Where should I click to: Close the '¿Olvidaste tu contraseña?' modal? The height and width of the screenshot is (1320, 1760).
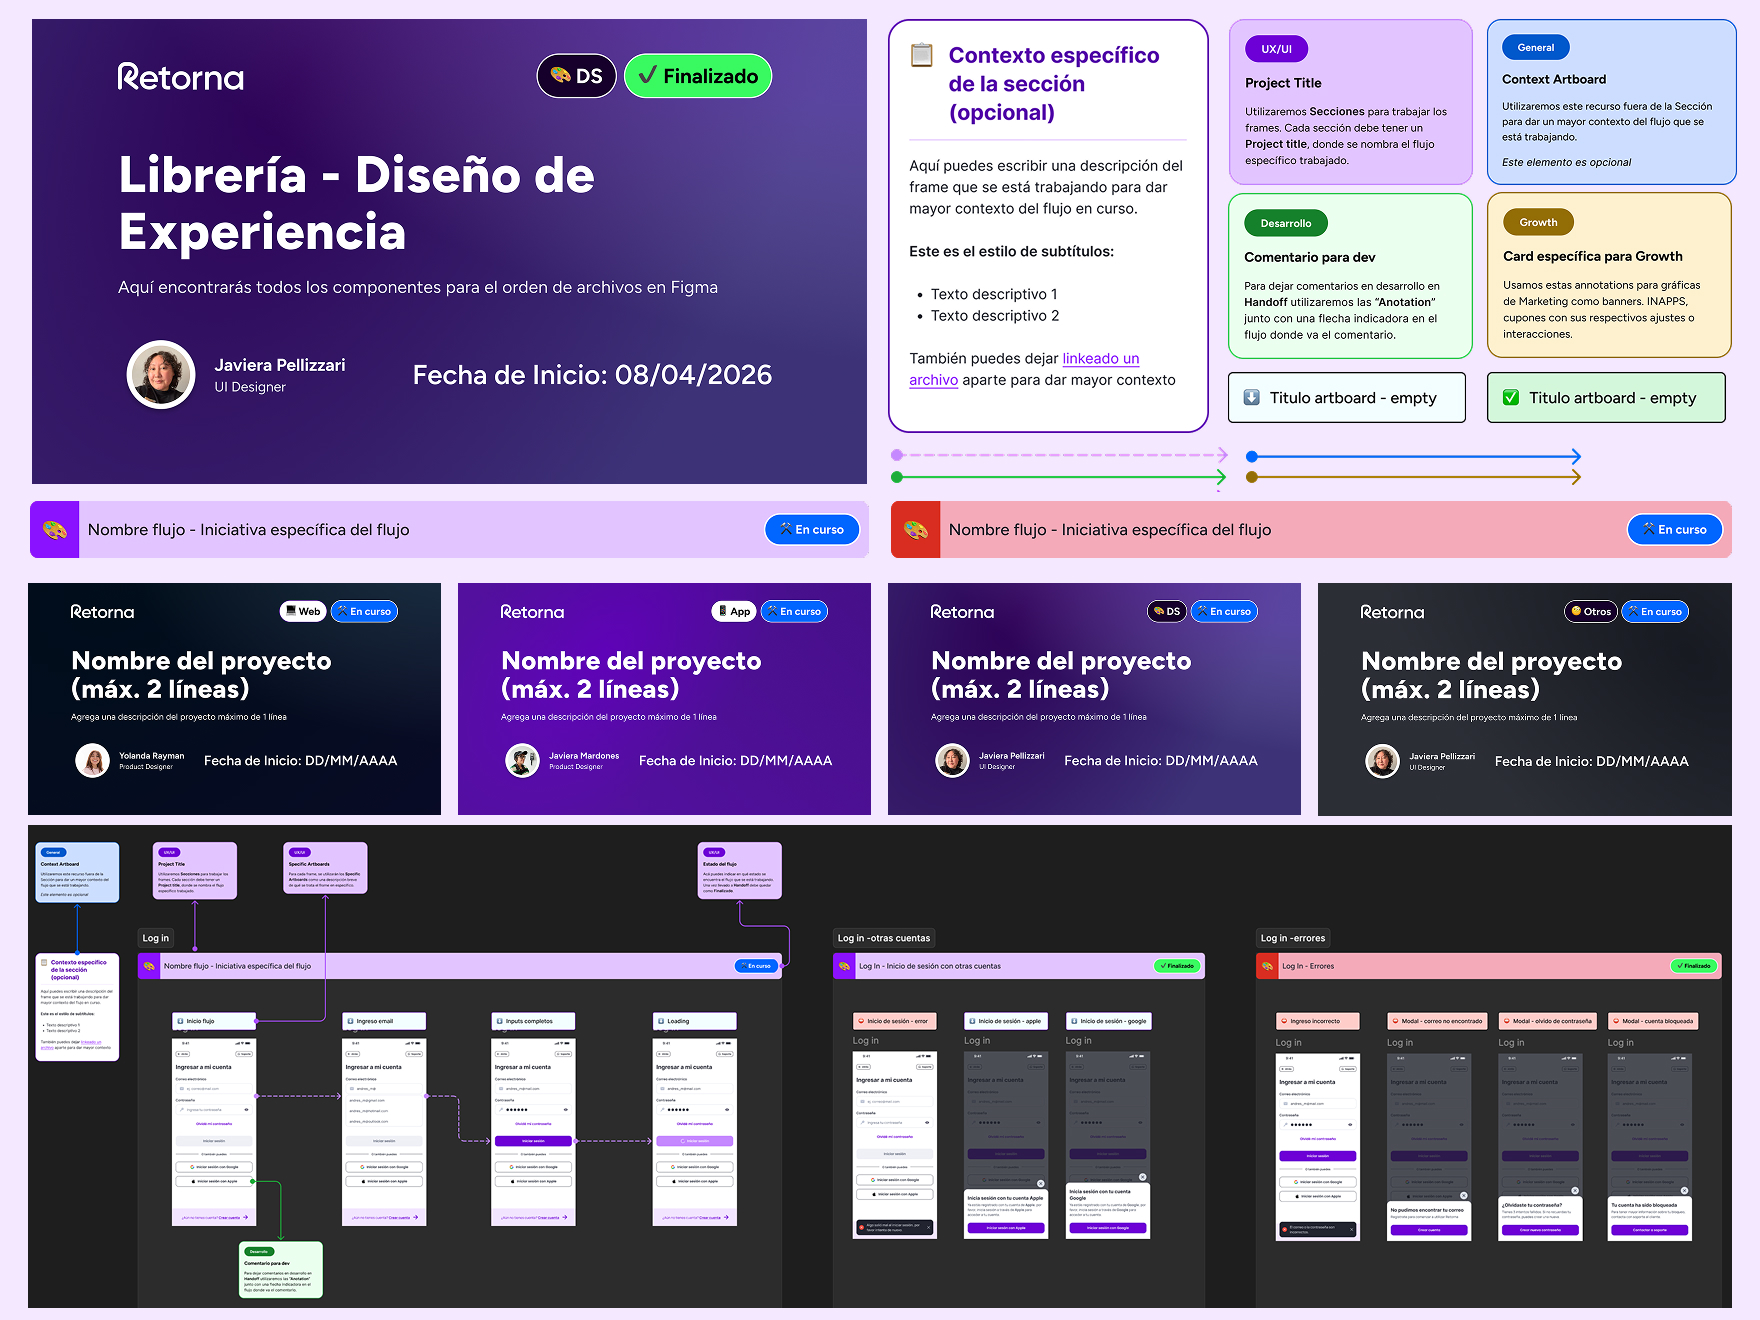(x=1574, y=1191)
